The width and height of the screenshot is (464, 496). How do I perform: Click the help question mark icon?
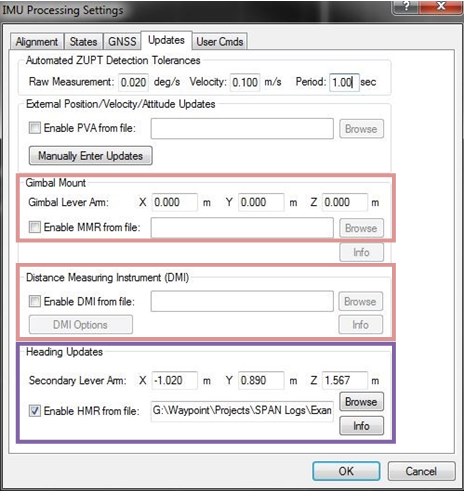pos(406,7)
